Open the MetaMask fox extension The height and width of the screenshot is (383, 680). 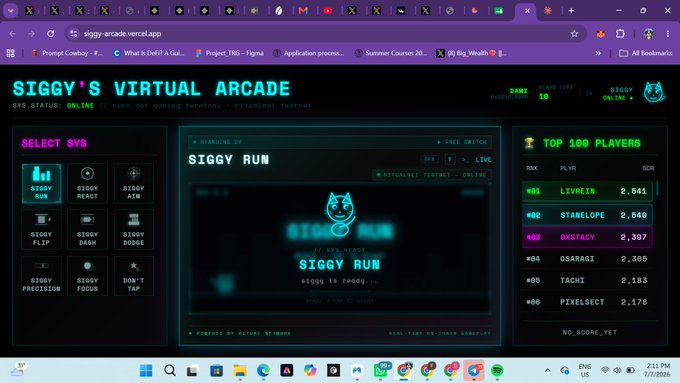601,33
